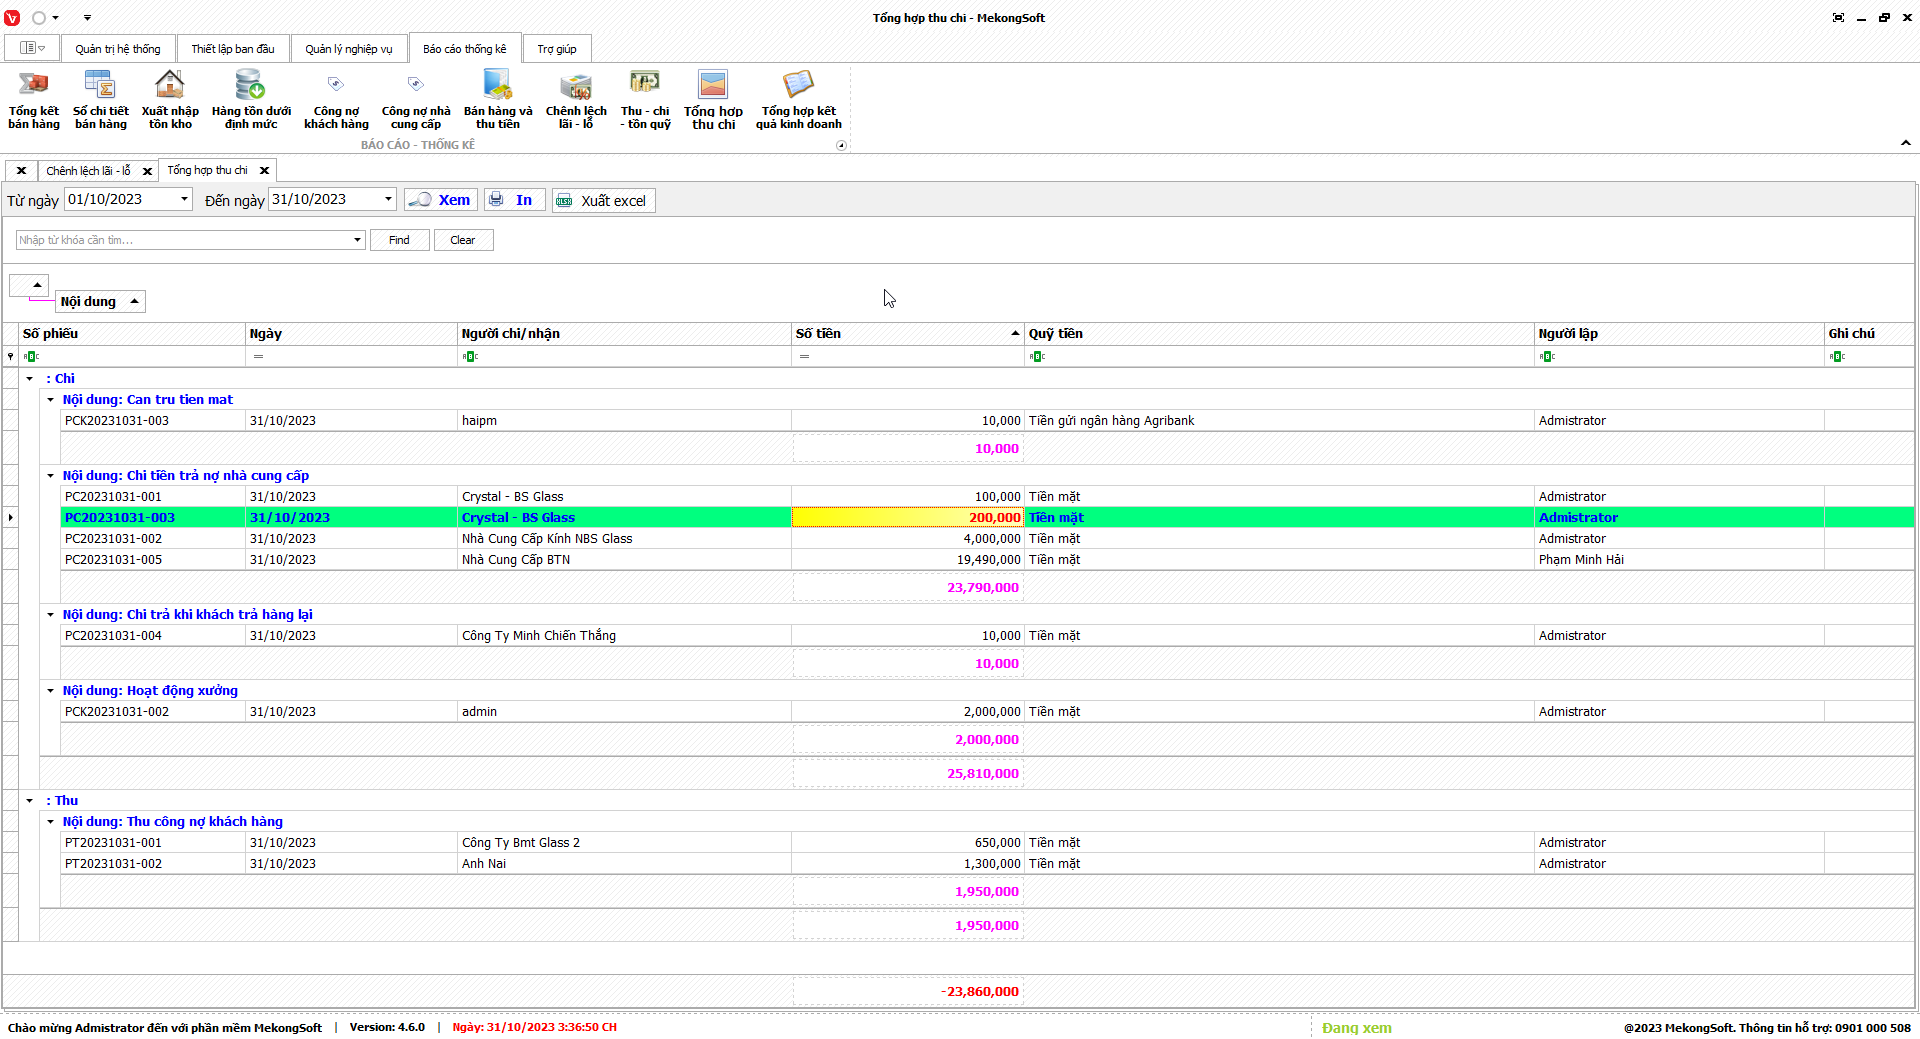Screen dimensions: 1920x1039
Task: Click the Xem button
Action: [441, 200]
